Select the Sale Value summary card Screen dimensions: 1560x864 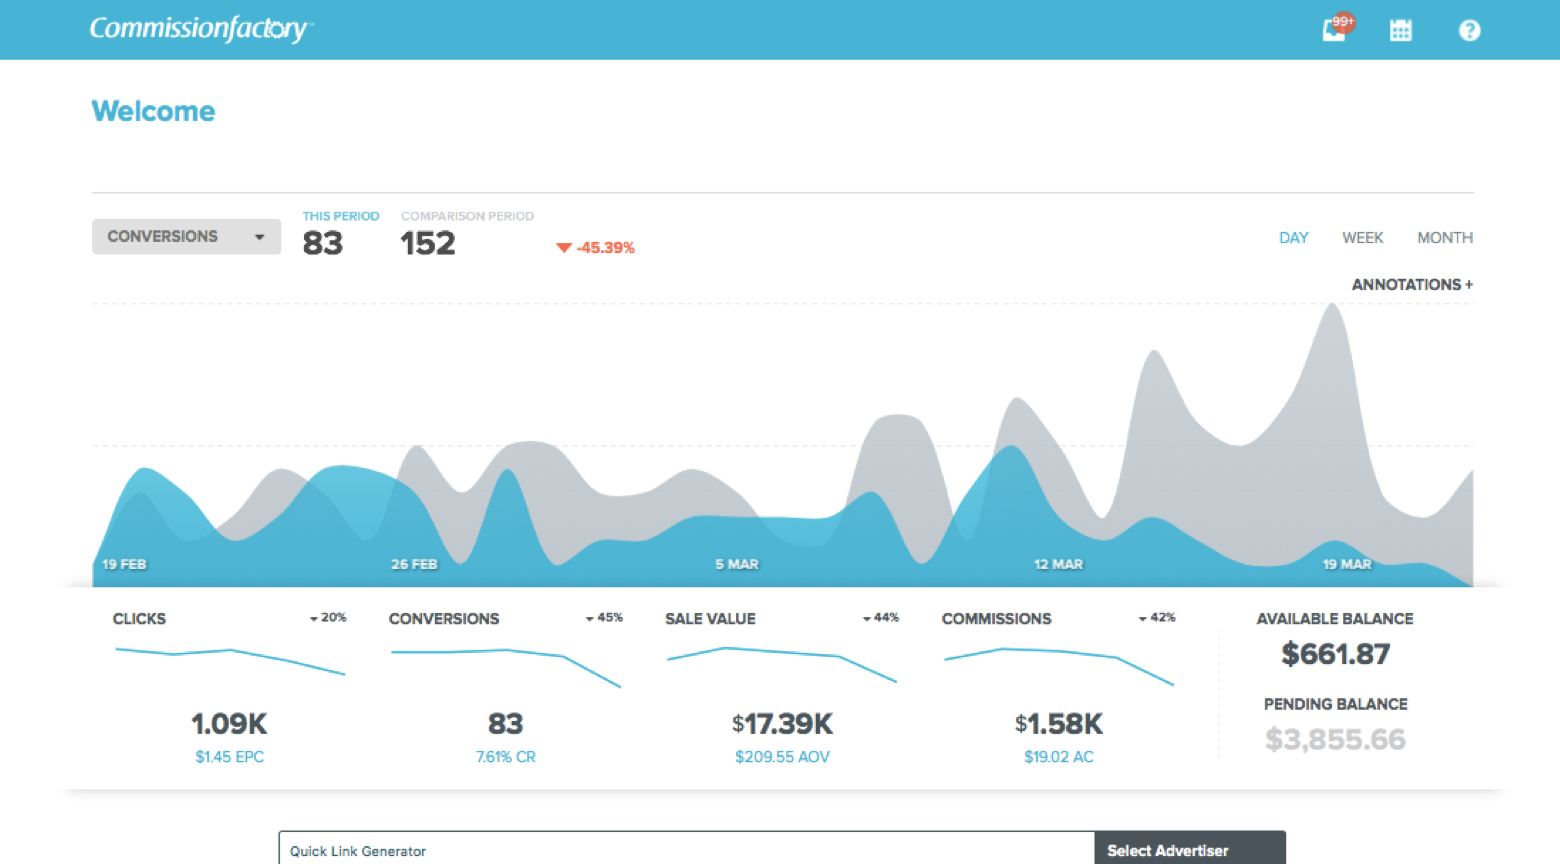[781, 686]
